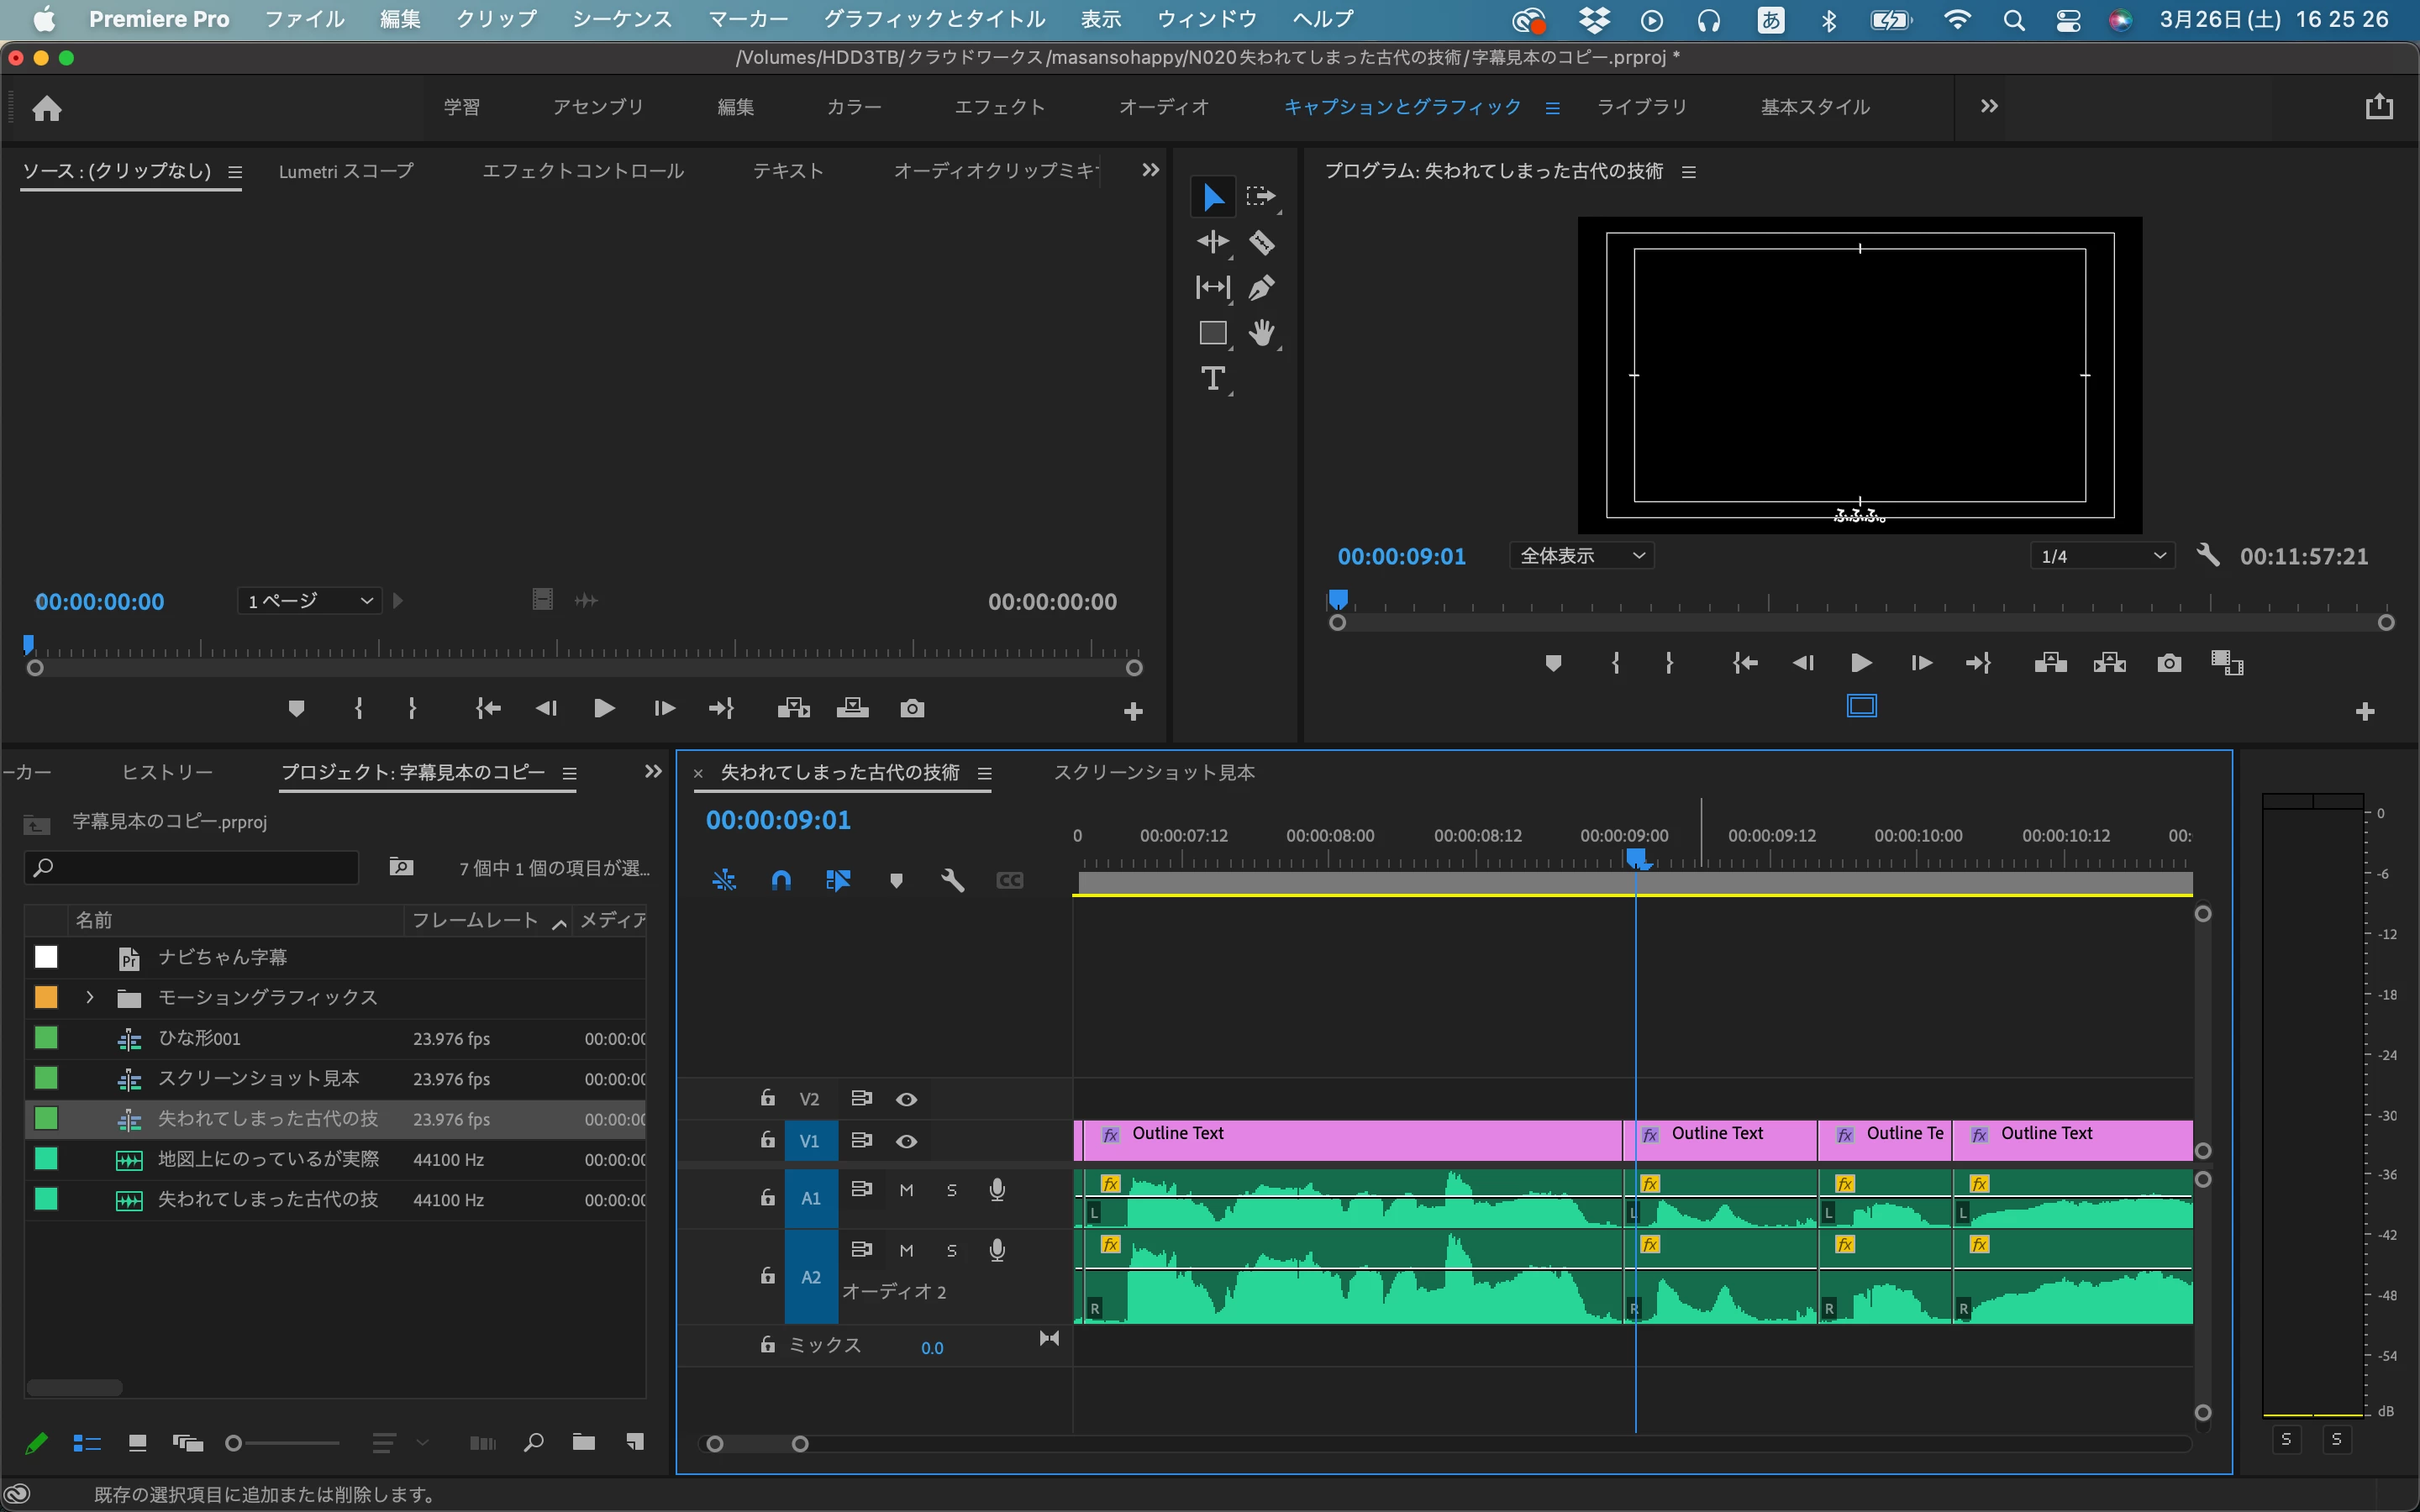Screen dimensions: 2420x1512
Task: Open the シーケンス menu
Action: pyautogui.click(x=621, y=19)
